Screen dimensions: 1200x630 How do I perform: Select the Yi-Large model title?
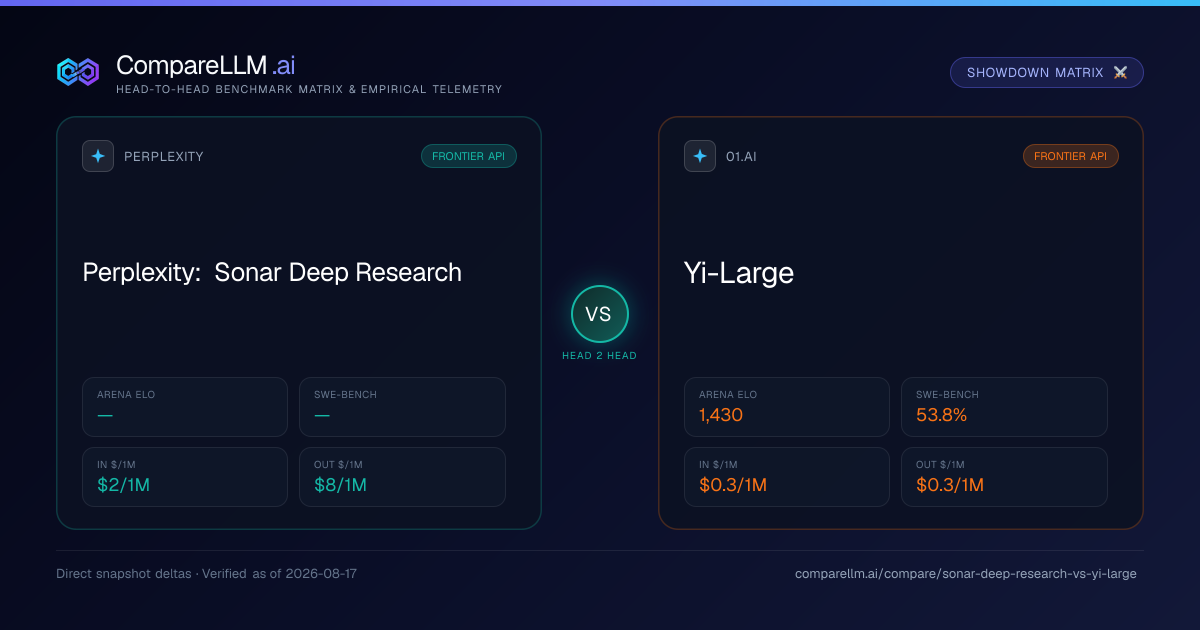click(x=739, y=272)
